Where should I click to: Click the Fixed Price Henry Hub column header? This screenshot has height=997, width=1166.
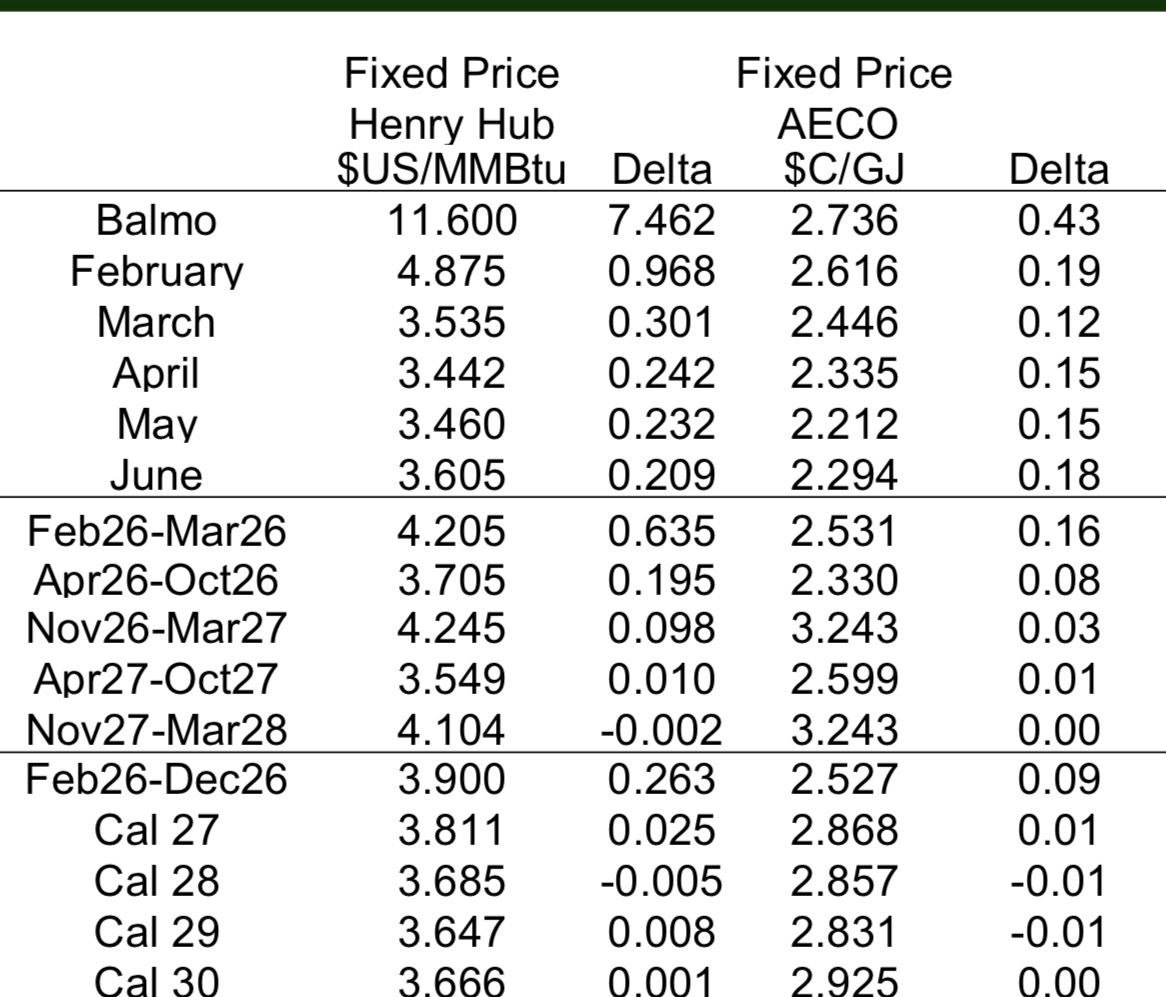451,122
